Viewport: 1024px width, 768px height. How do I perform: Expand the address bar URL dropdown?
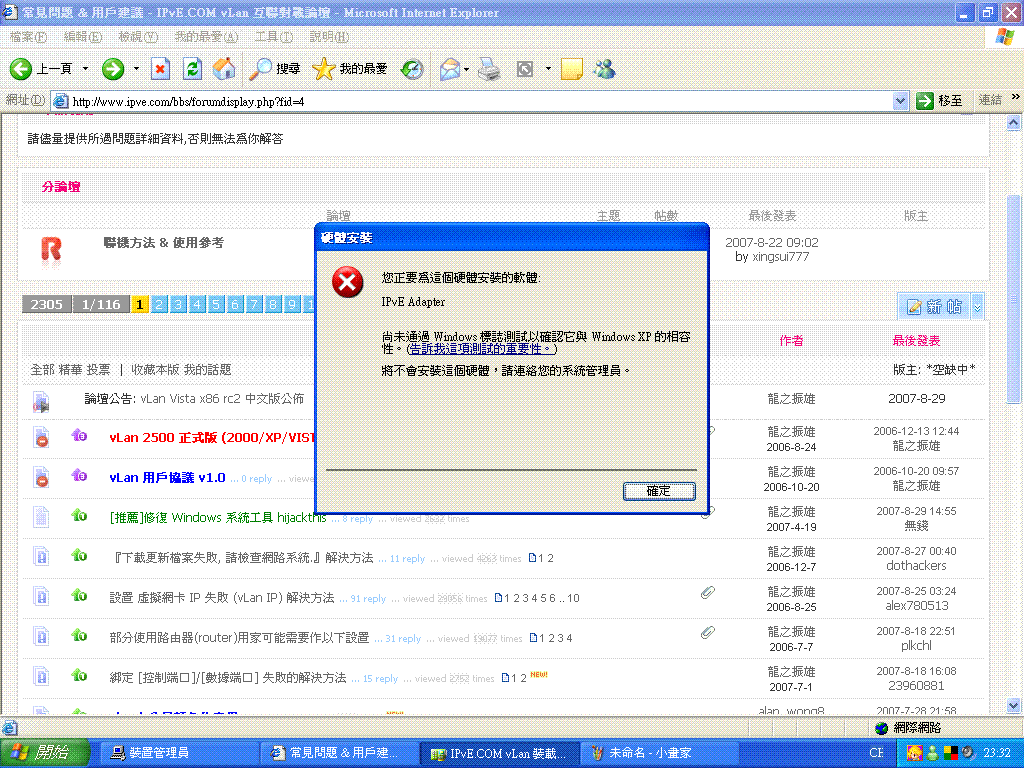pyautogui.click(x=900, y=101)
